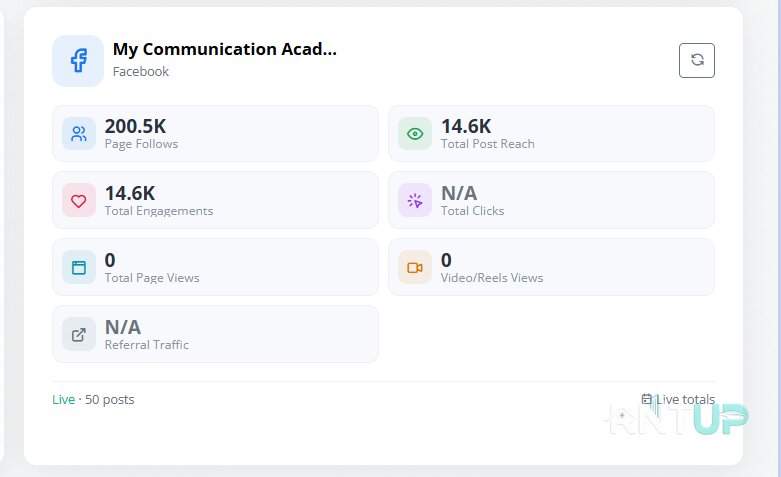781x477 pixels.
Task: Click the 50 posts count text
Action: tap(110, 399)
